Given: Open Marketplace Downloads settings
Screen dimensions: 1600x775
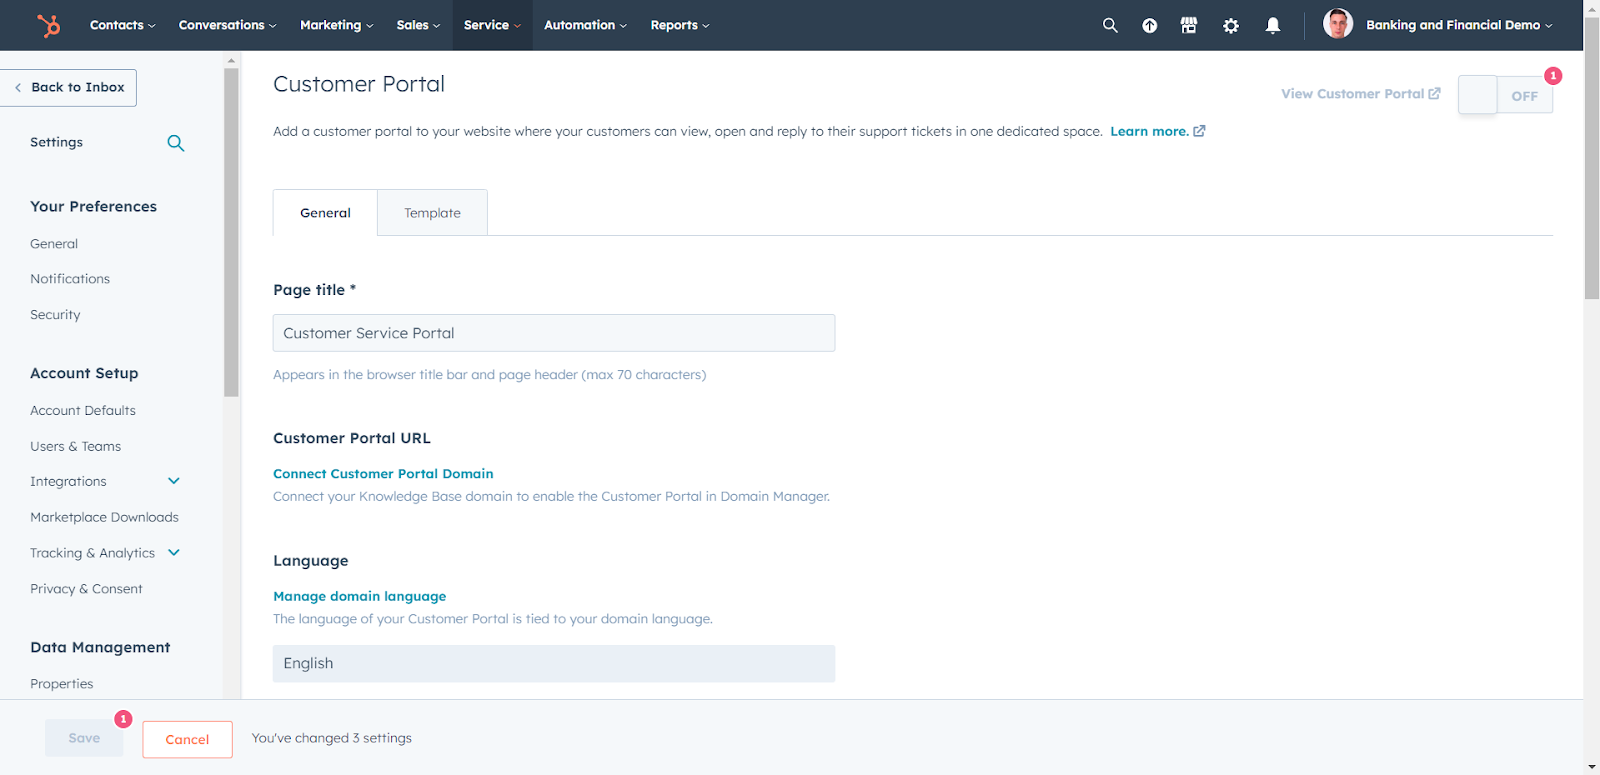Looking at the screenshot, I should pos(104,517).
